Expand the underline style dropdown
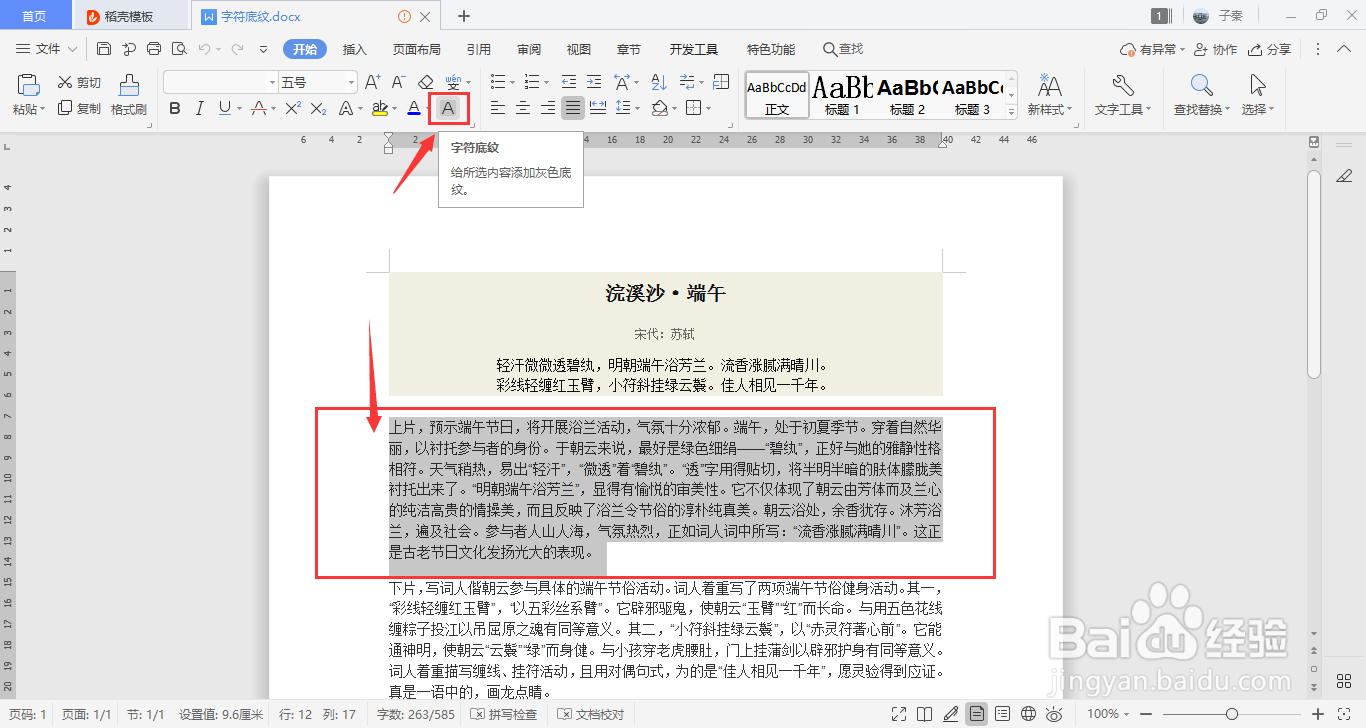The height and width of the screenshot is (728, 1366). coord(238,108)
